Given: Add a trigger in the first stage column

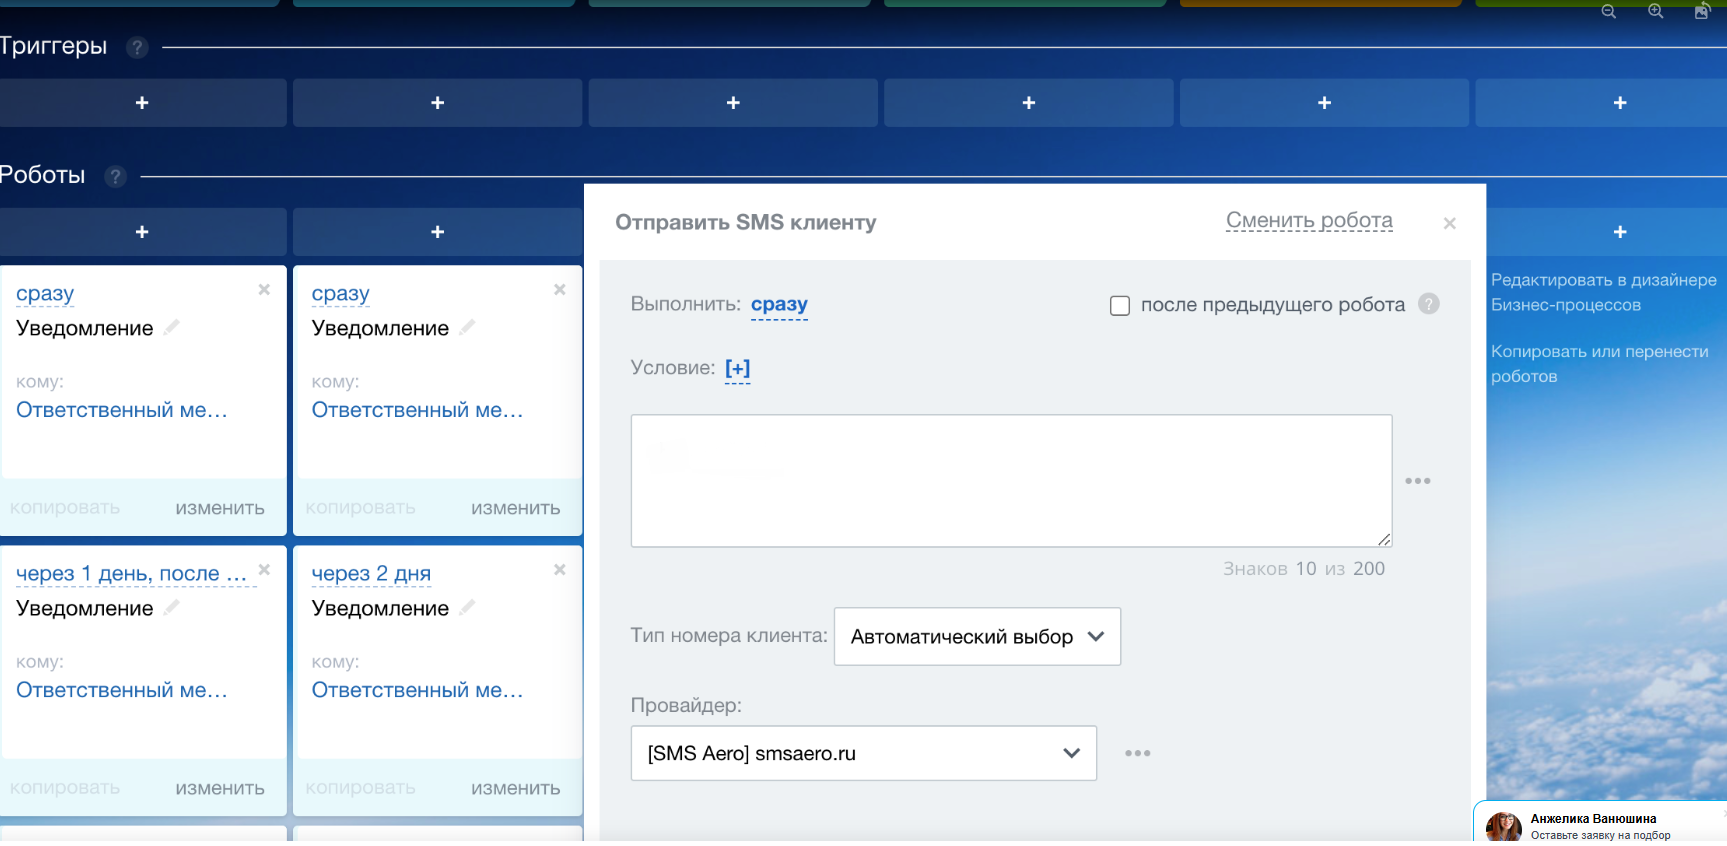Looking at the screenshot, I should (142, 103).
